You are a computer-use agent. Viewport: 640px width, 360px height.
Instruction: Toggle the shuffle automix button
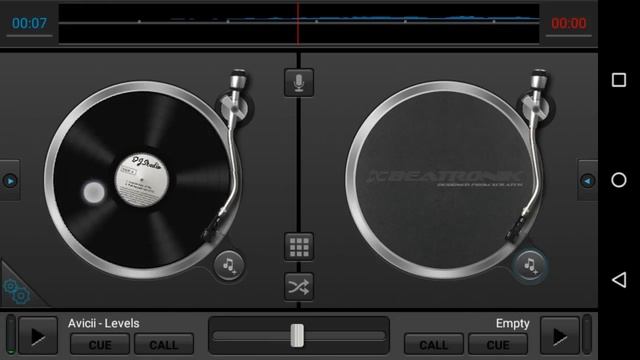(299, 287)
